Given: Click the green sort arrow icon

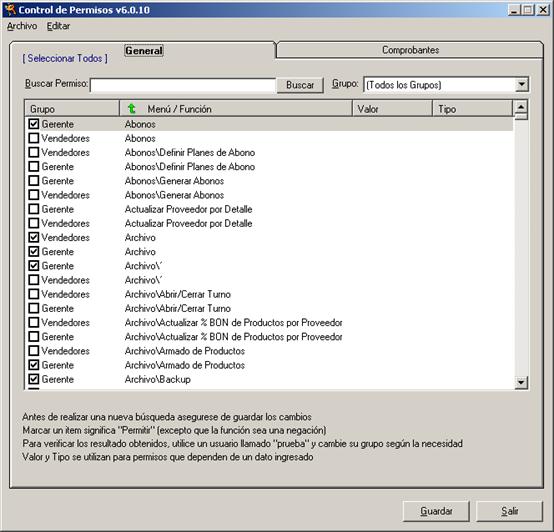Looking at the screenshot, I should (x=131, y=108).
